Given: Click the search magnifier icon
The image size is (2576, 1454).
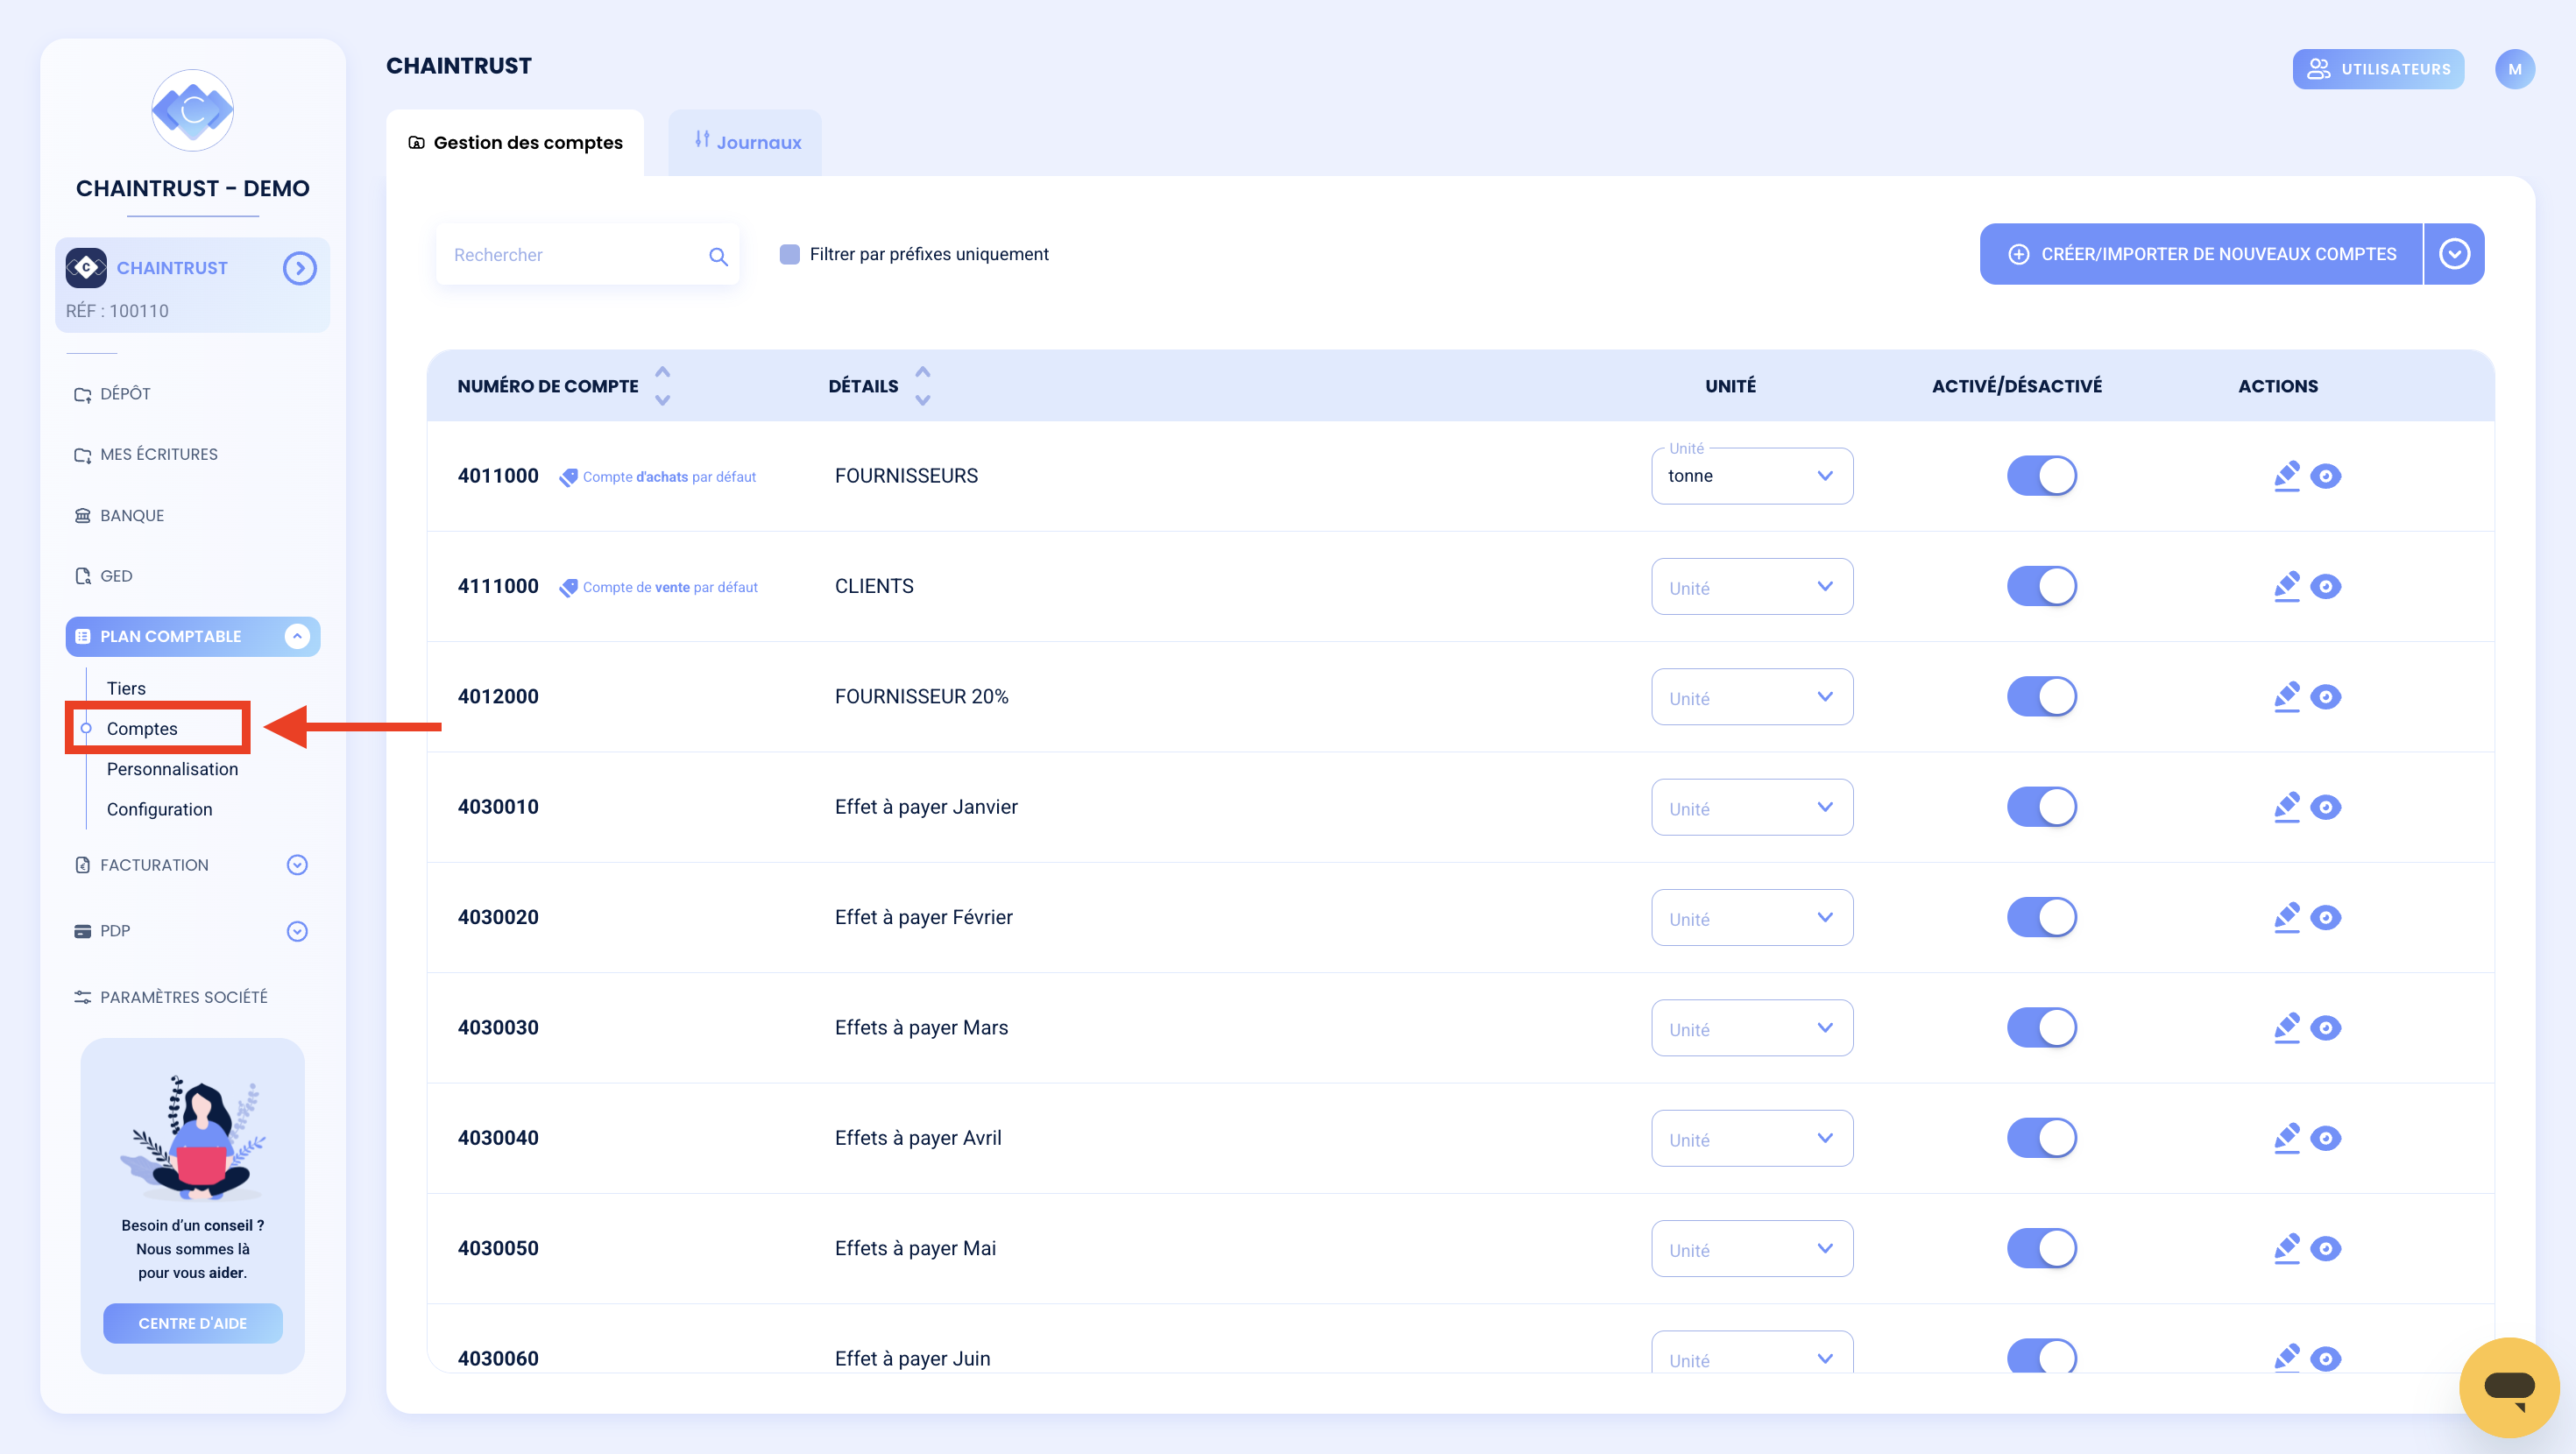Looking at the screenshot, I should [718, 256].
